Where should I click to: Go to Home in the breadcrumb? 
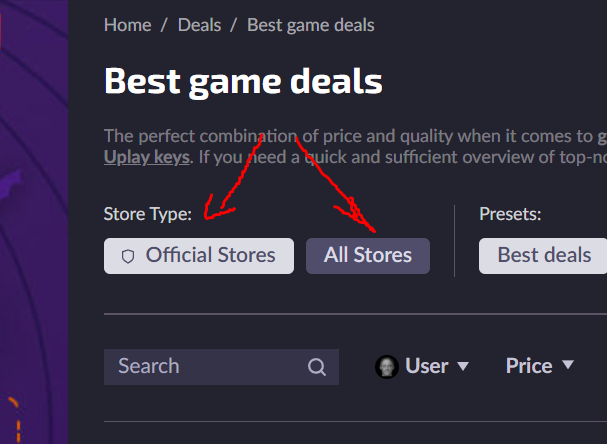point(126,24)
